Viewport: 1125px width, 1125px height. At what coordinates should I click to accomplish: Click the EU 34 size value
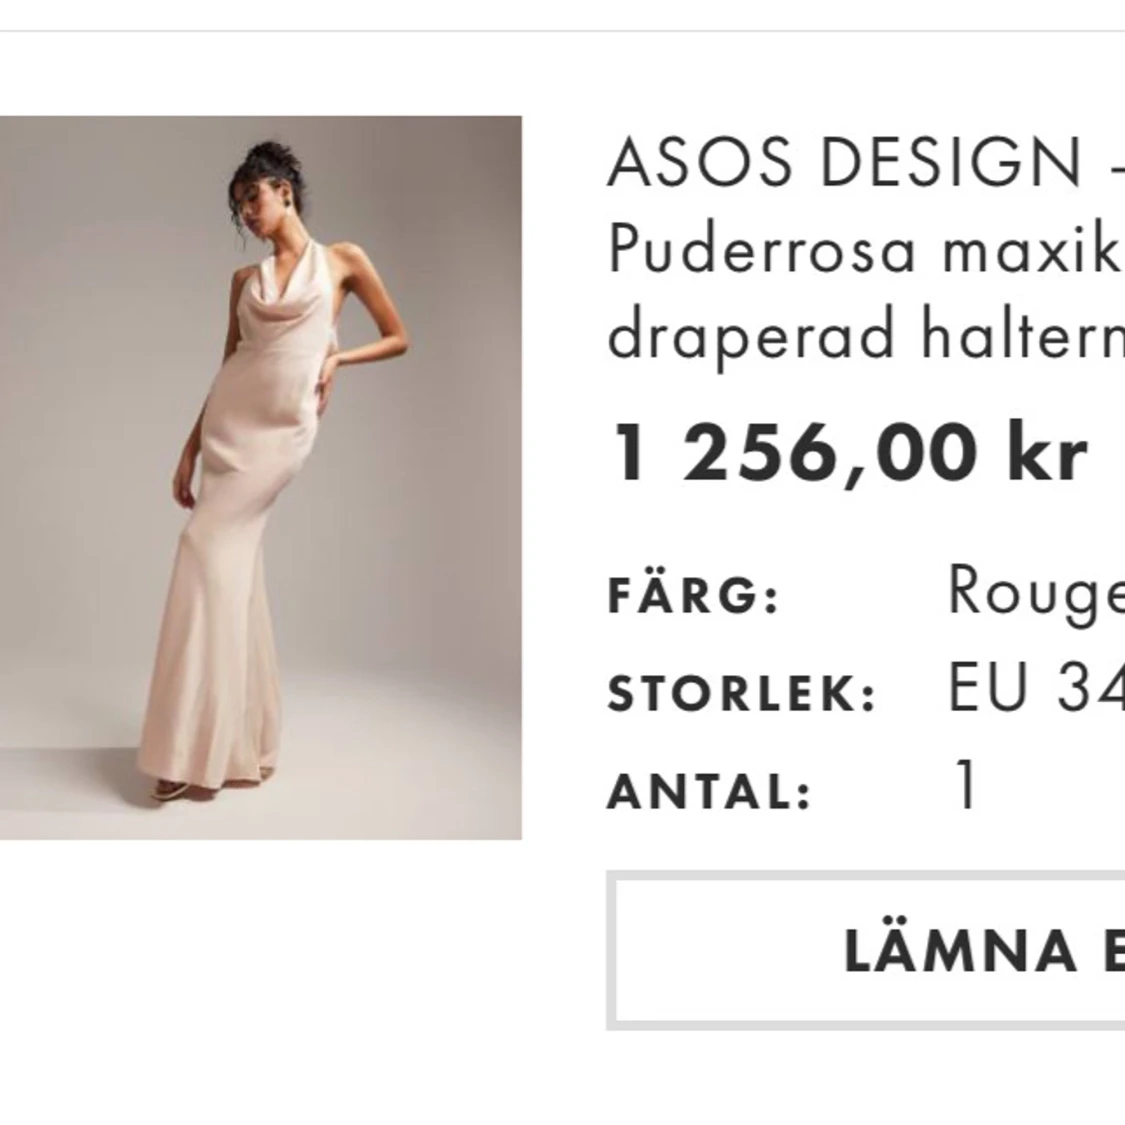coord(1036,687)
